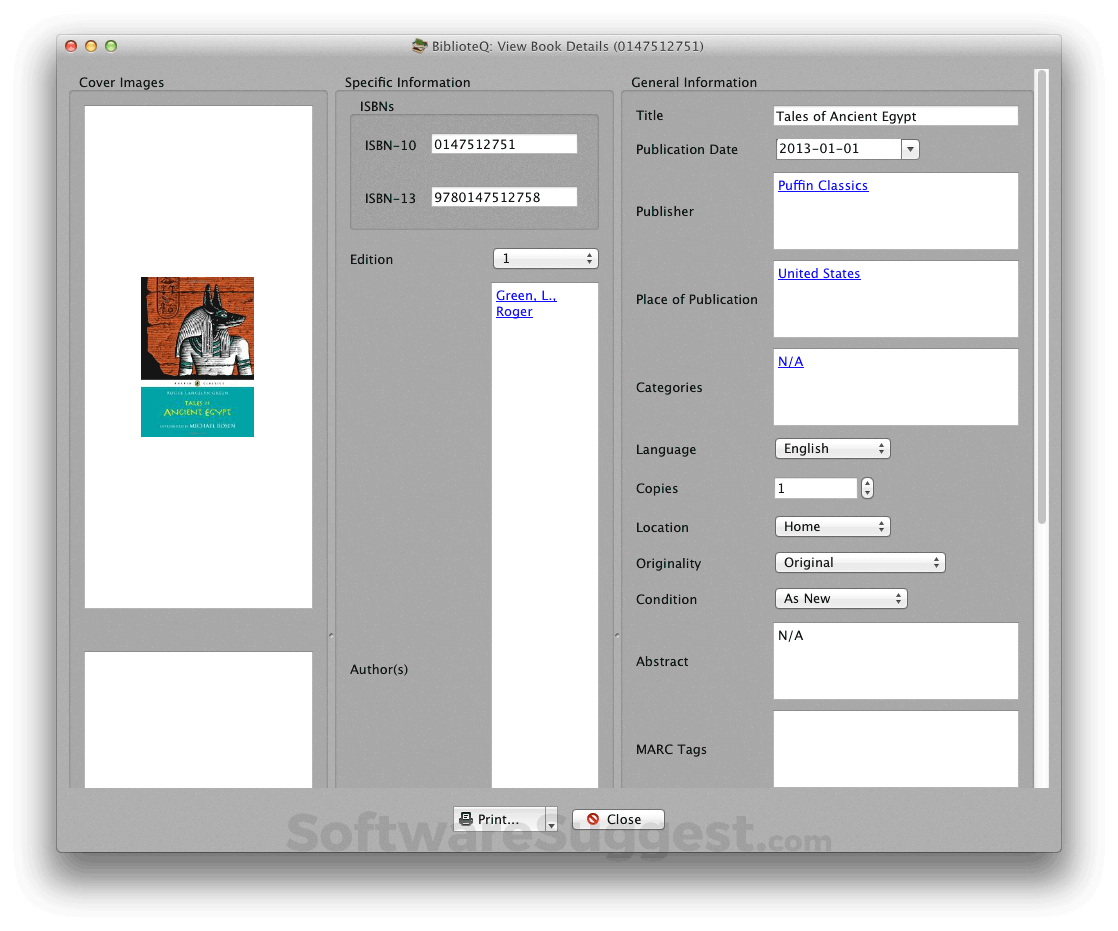Screen dimensions: 1118x931
Task: Open the N/A categories link
Action: point(790,361)
